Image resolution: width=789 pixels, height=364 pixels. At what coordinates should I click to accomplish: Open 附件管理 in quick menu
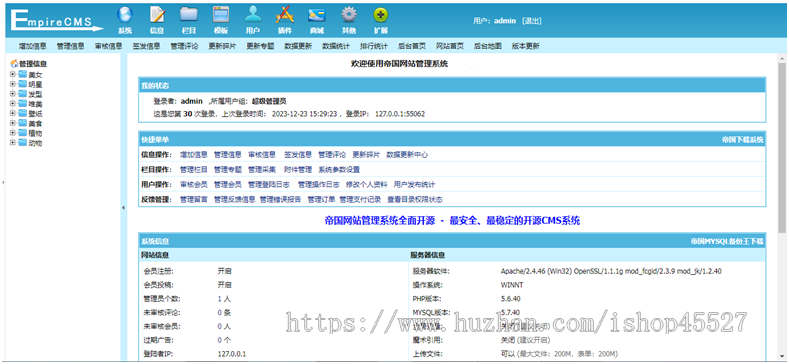(x=298, y=169)
